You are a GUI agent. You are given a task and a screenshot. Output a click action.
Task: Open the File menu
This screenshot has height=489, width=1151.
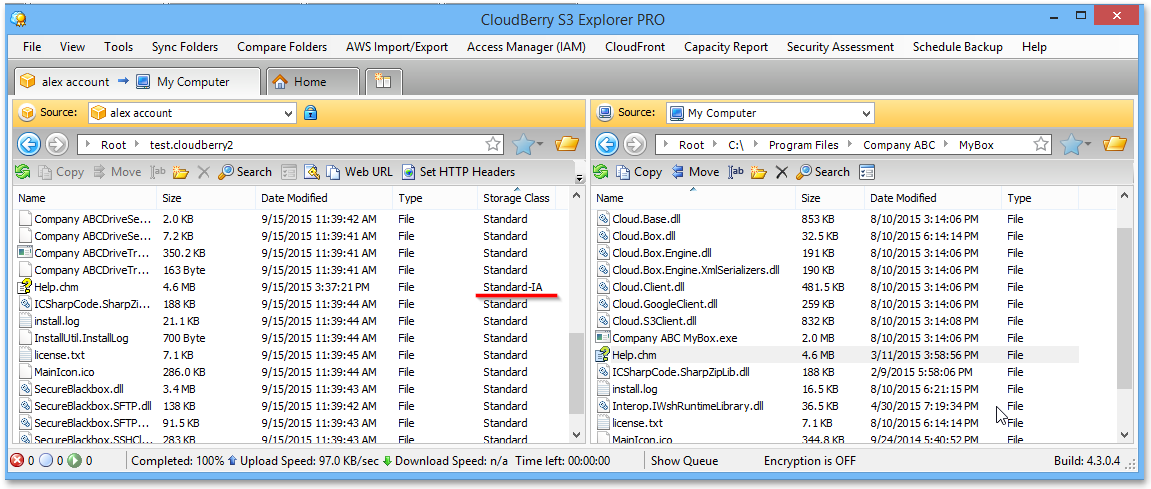point(32,47)
